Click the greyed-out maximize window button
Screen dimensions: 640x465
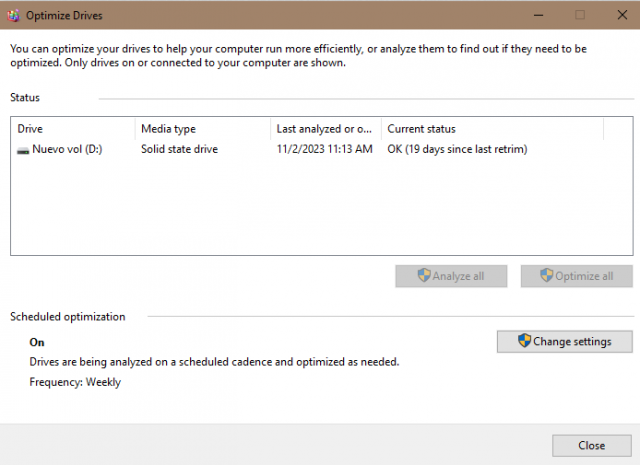coord(580,15)
